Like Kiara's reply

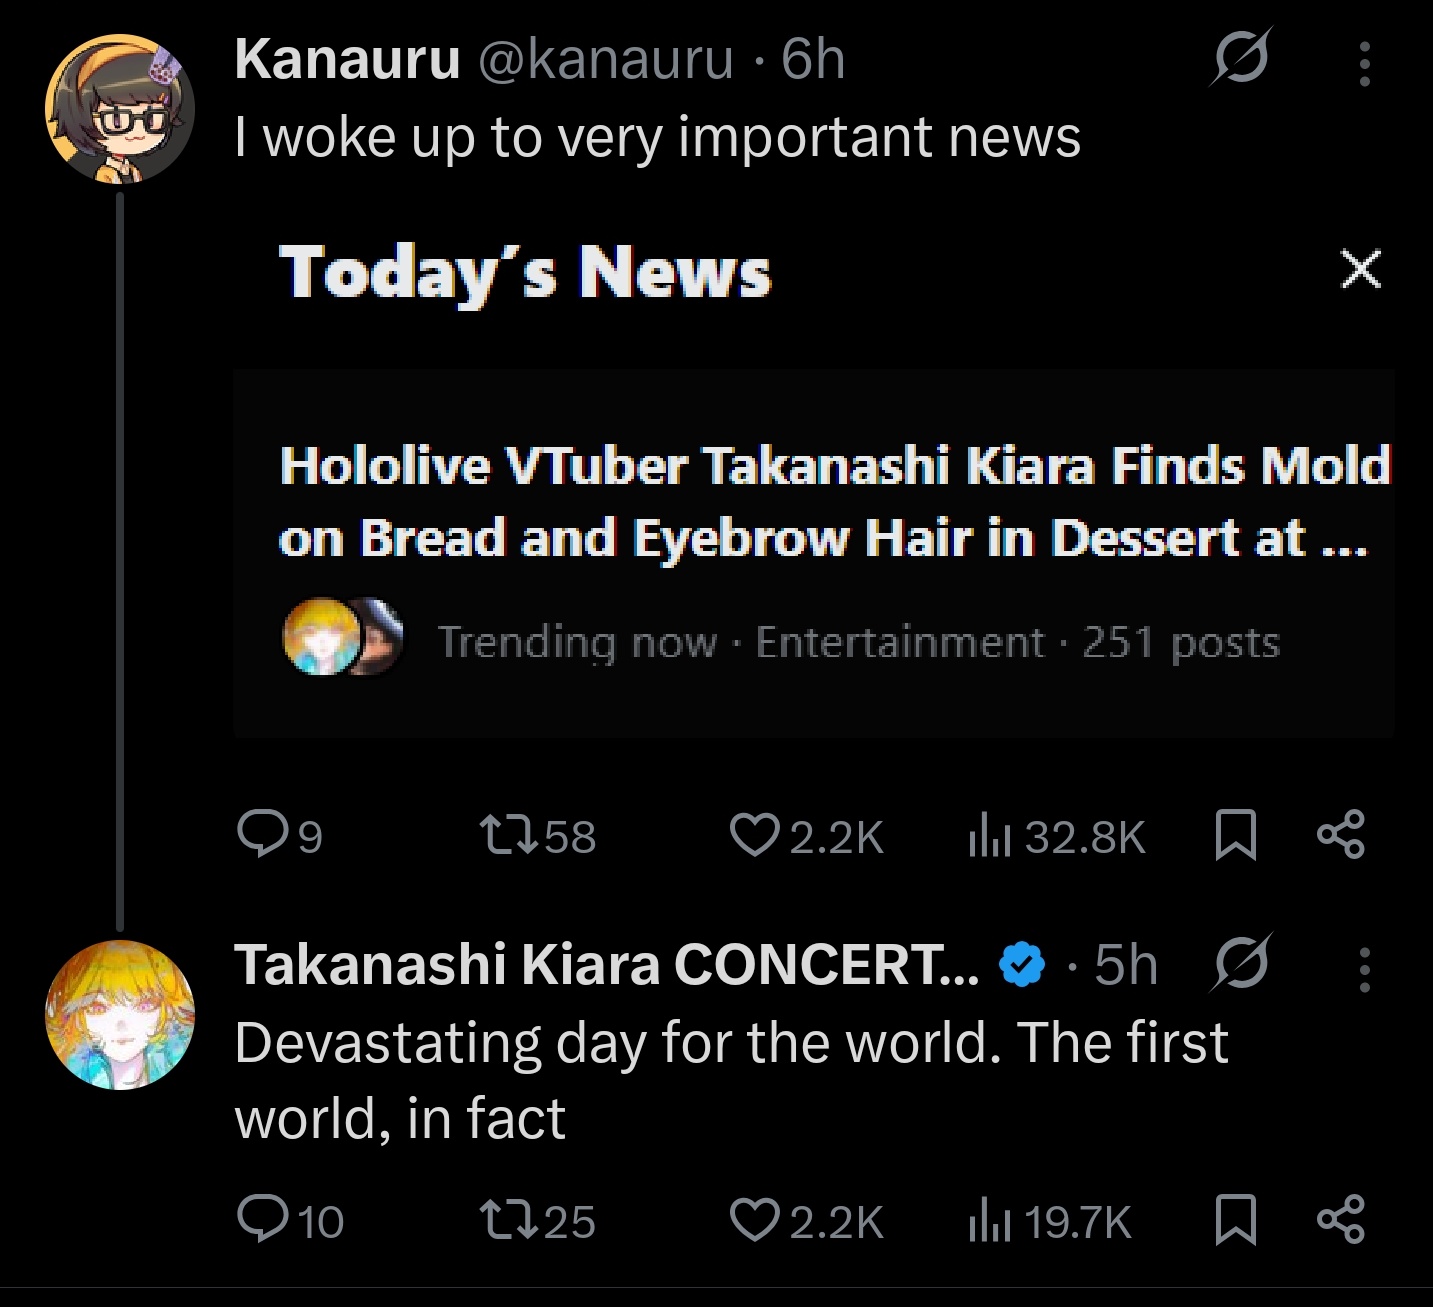point(807,1220)
